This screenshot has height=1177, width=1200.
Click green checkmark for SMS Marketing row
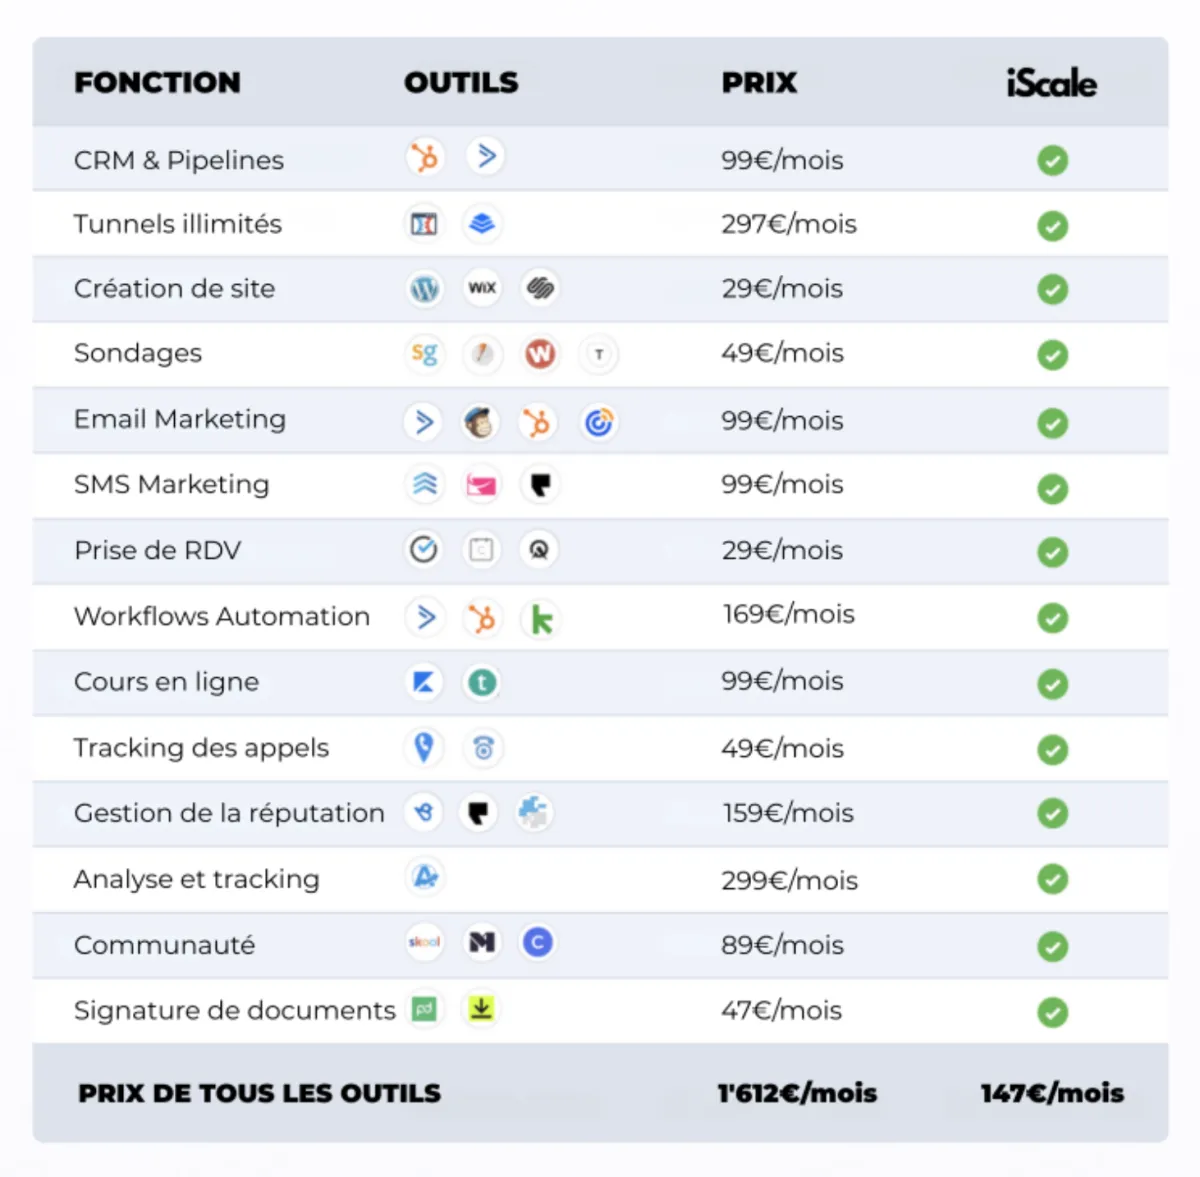pyautogui.click(x=1052, y=489)
